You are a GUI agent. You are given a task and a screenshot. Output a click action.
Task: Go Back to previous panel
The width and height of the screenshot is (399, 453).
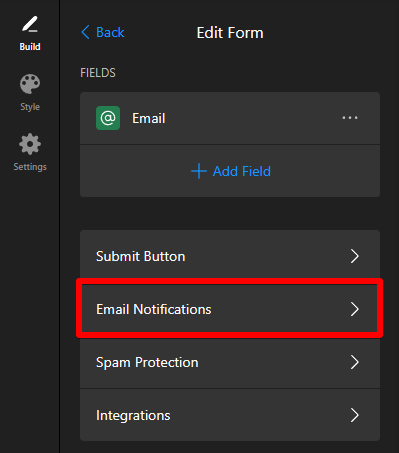click(x=103, y=32)
